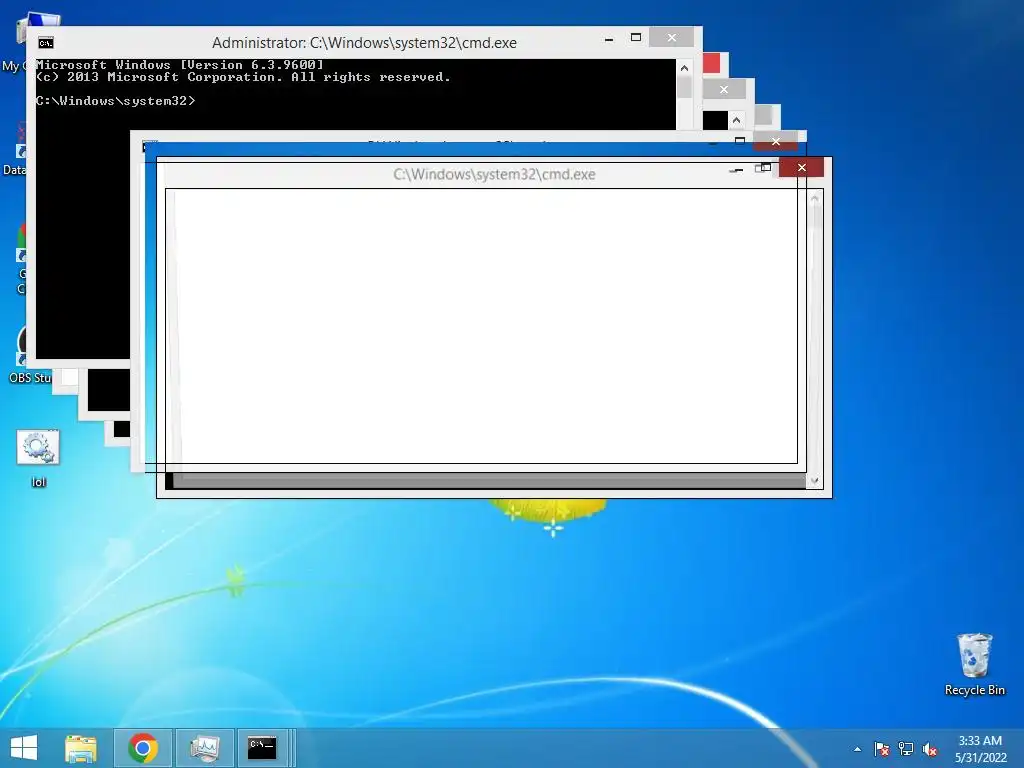Viewport: 1024px width, 768px height.
Task: Open the network status tray icon
Action: (906, 749)
